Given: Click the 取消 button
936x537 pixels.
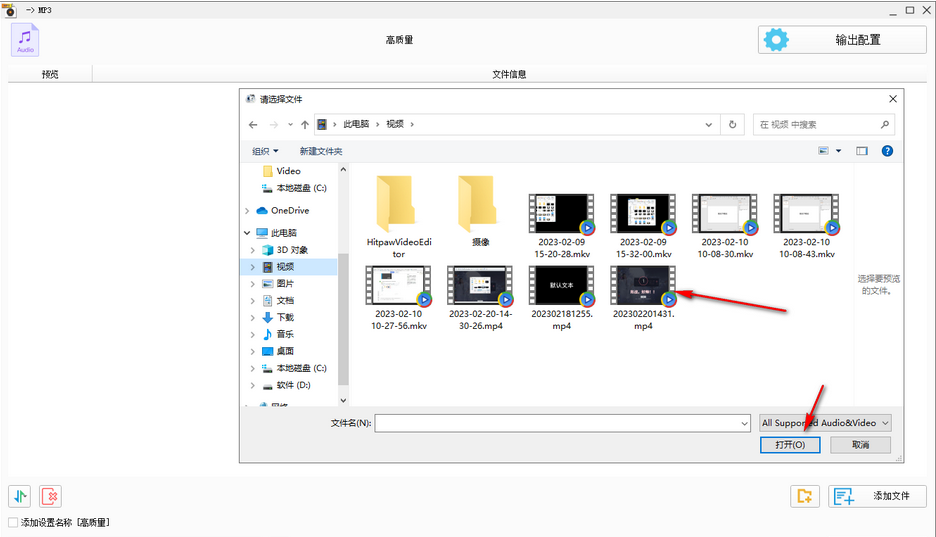Looking at the screenshot, I should pos(860,445).
